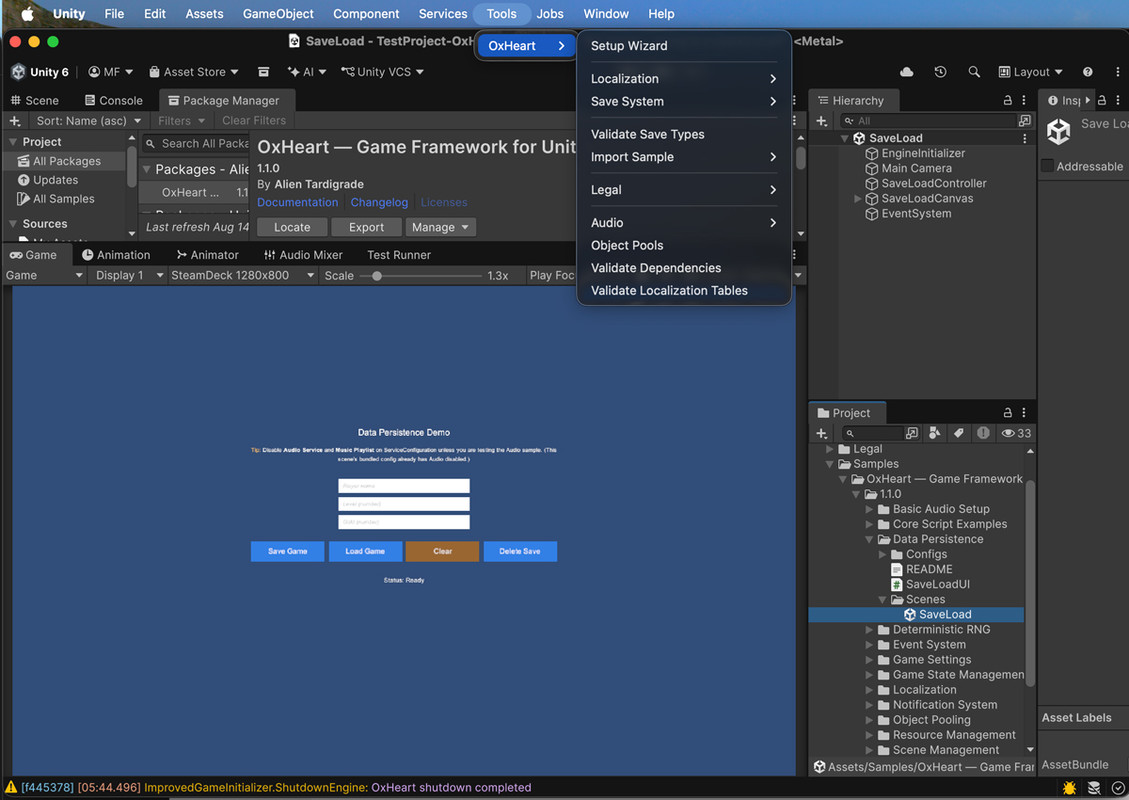Click Delete Save button in Game view
1129x800 pixels.
[520, 552]
